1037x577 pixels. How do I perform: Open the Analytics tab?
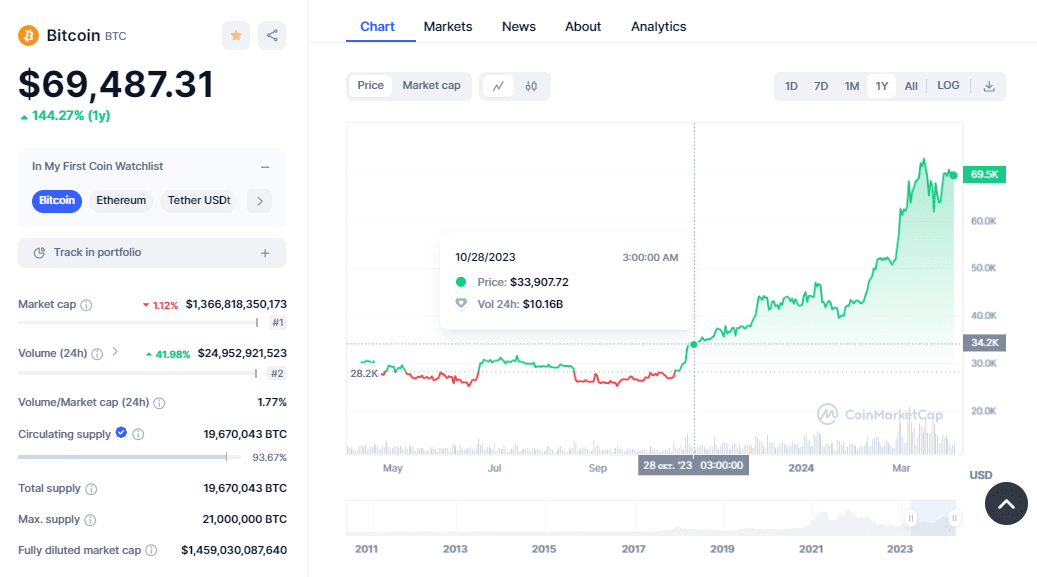click(x=658, y=26)
